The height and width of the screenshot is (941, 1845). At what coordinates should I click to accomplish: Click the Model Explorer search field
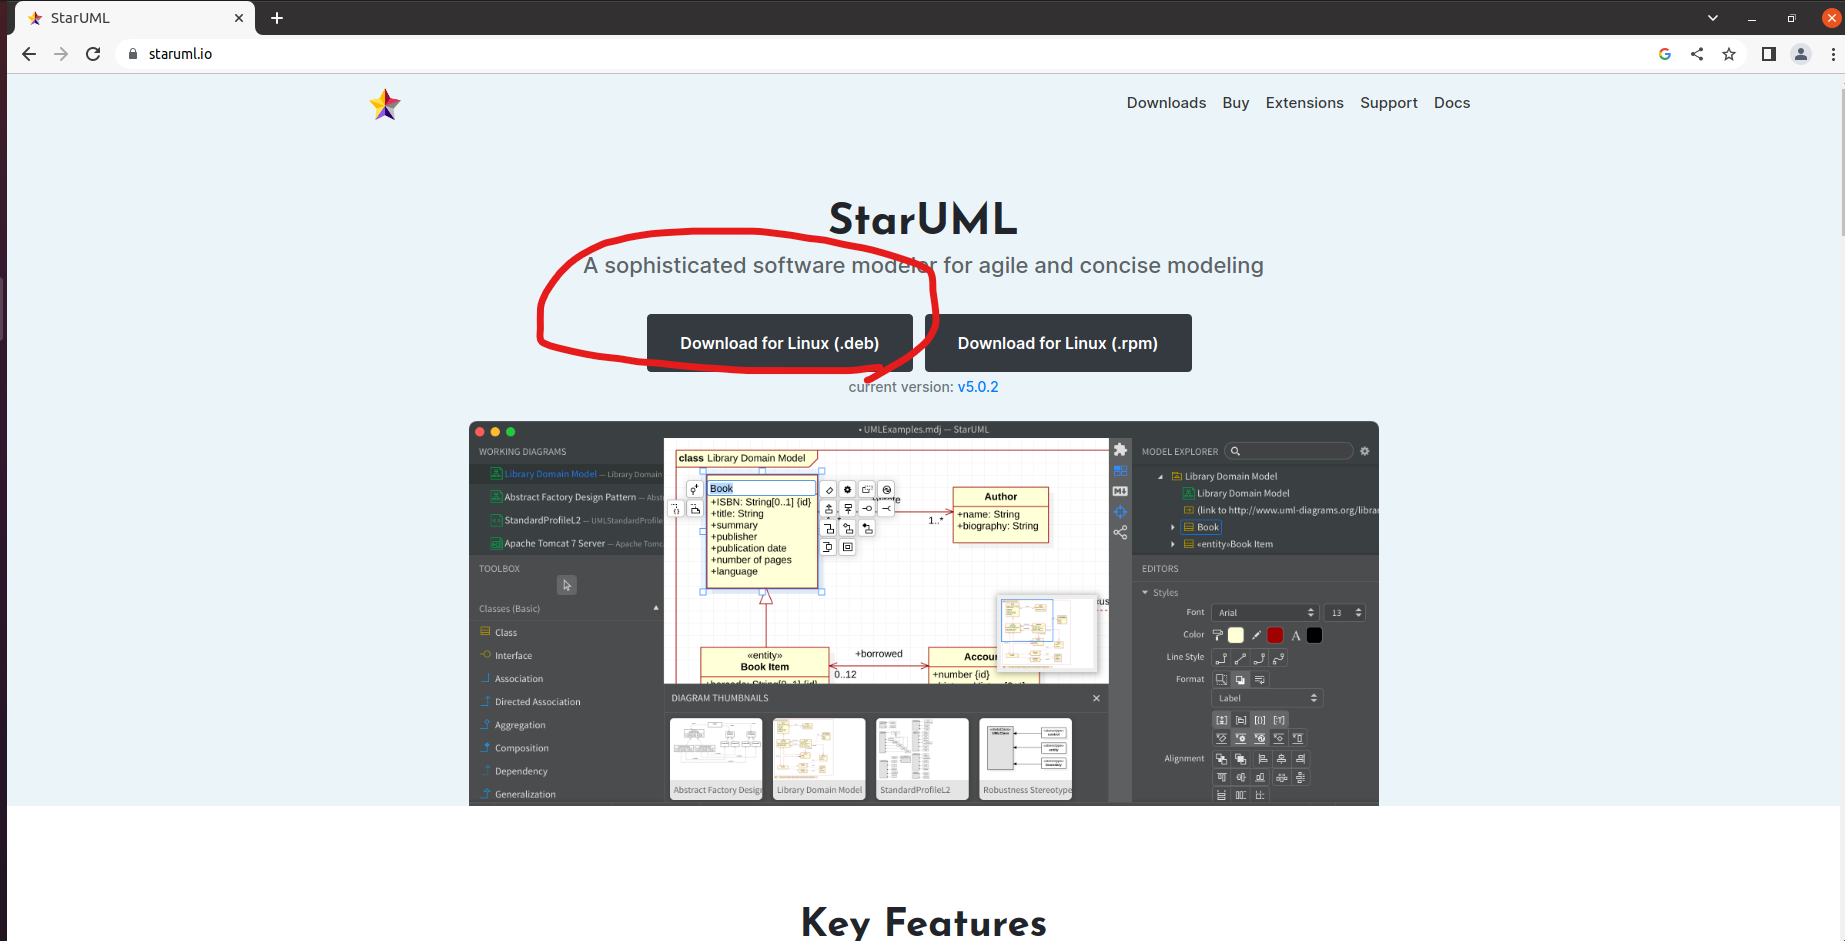pos(1290,451)
